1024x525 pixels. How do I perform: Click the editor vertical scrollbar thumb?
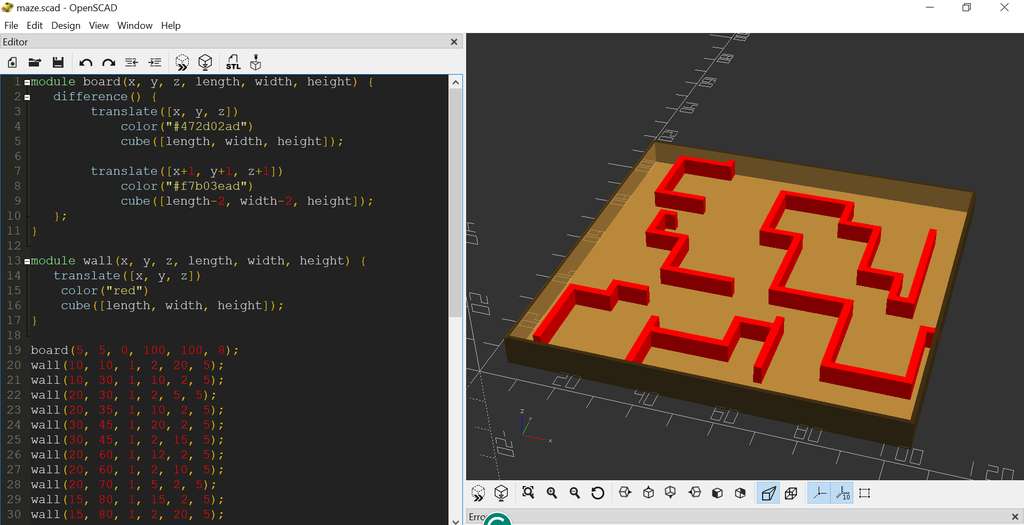point(455,202)
